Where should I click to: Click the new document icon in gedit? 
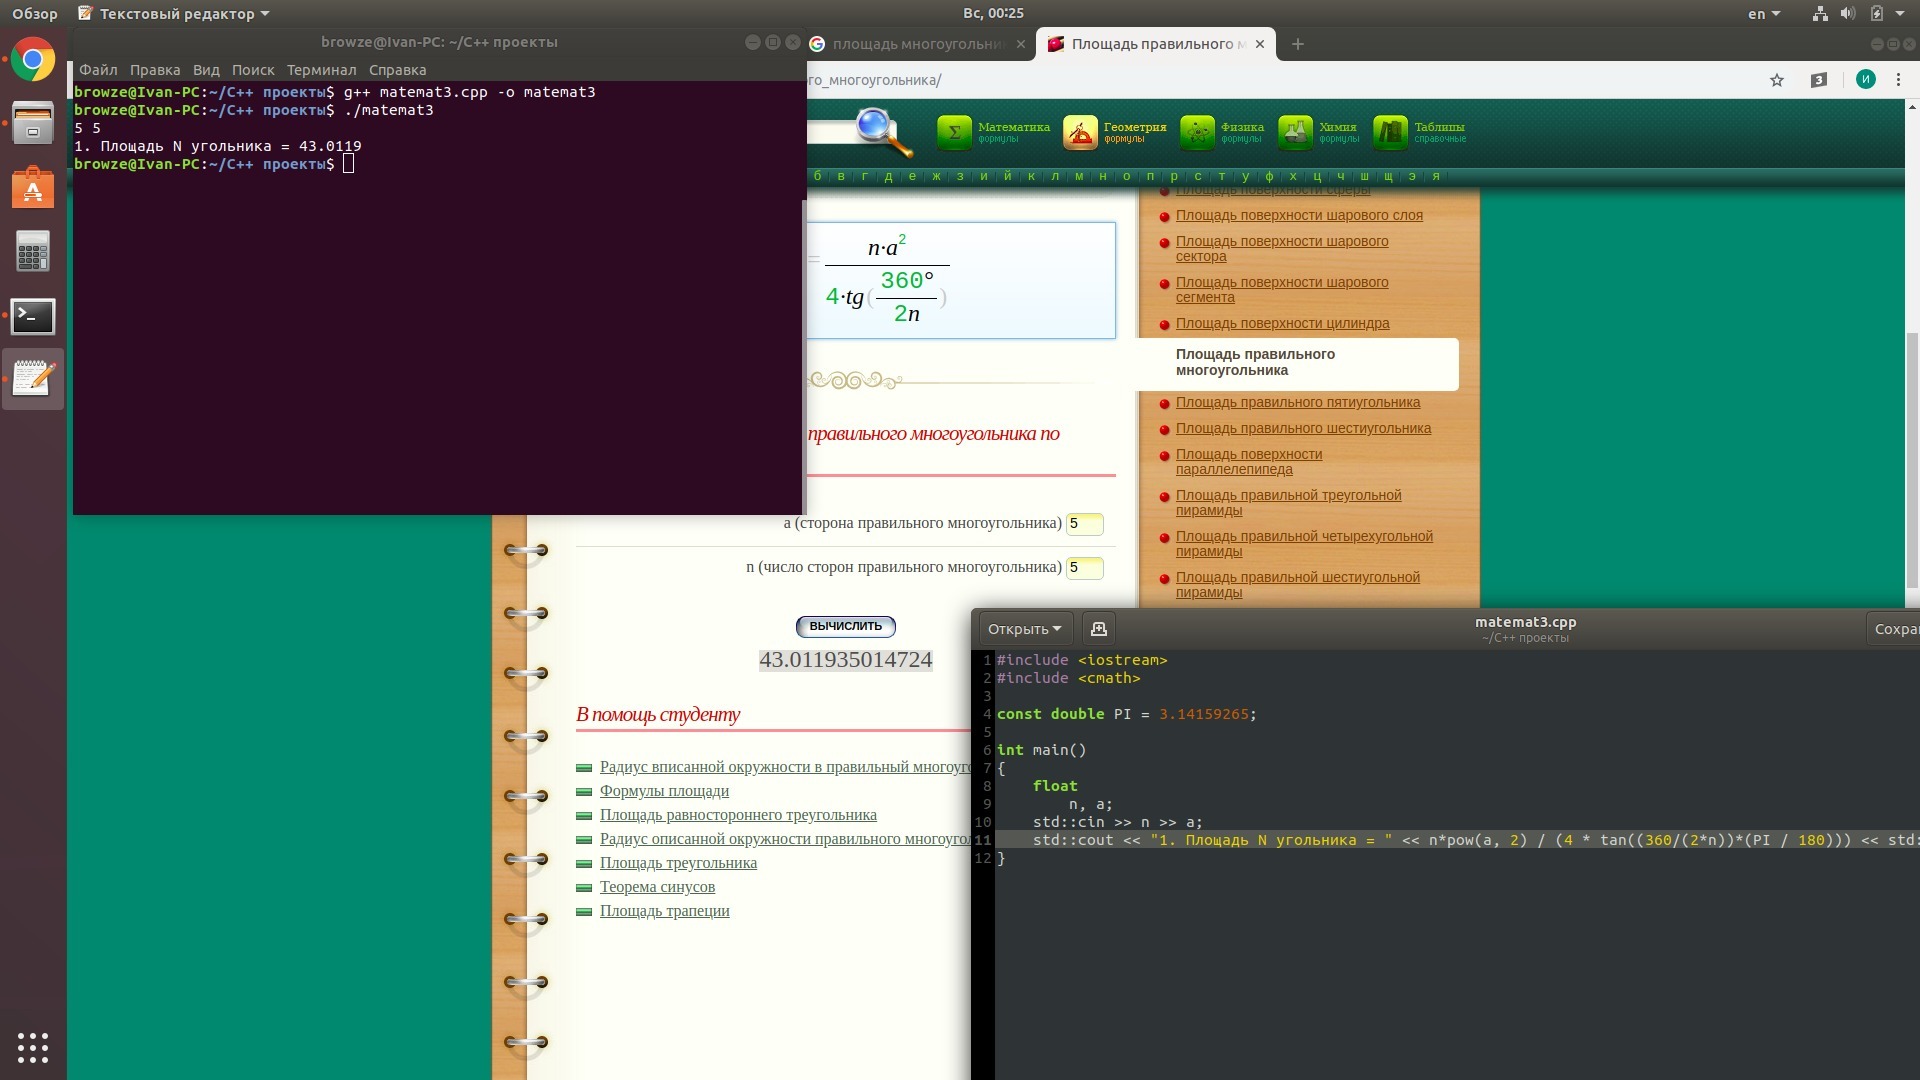point(1098,629)
